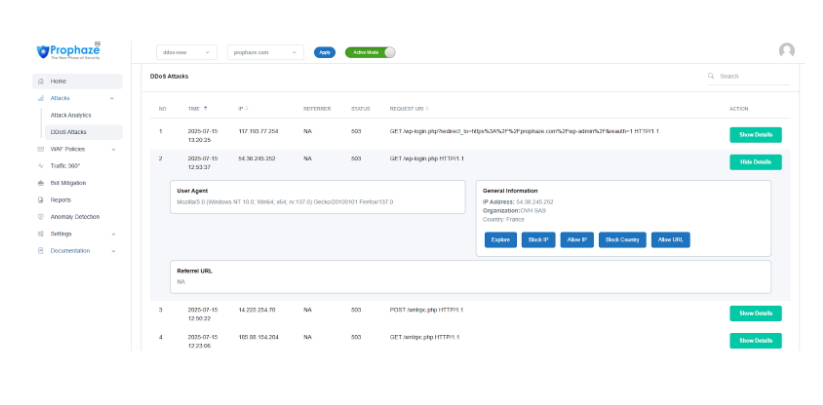Screen dimensions: 823x405
Task: Click the Anomaly Detection shield icon
Action: coord(40,217)
